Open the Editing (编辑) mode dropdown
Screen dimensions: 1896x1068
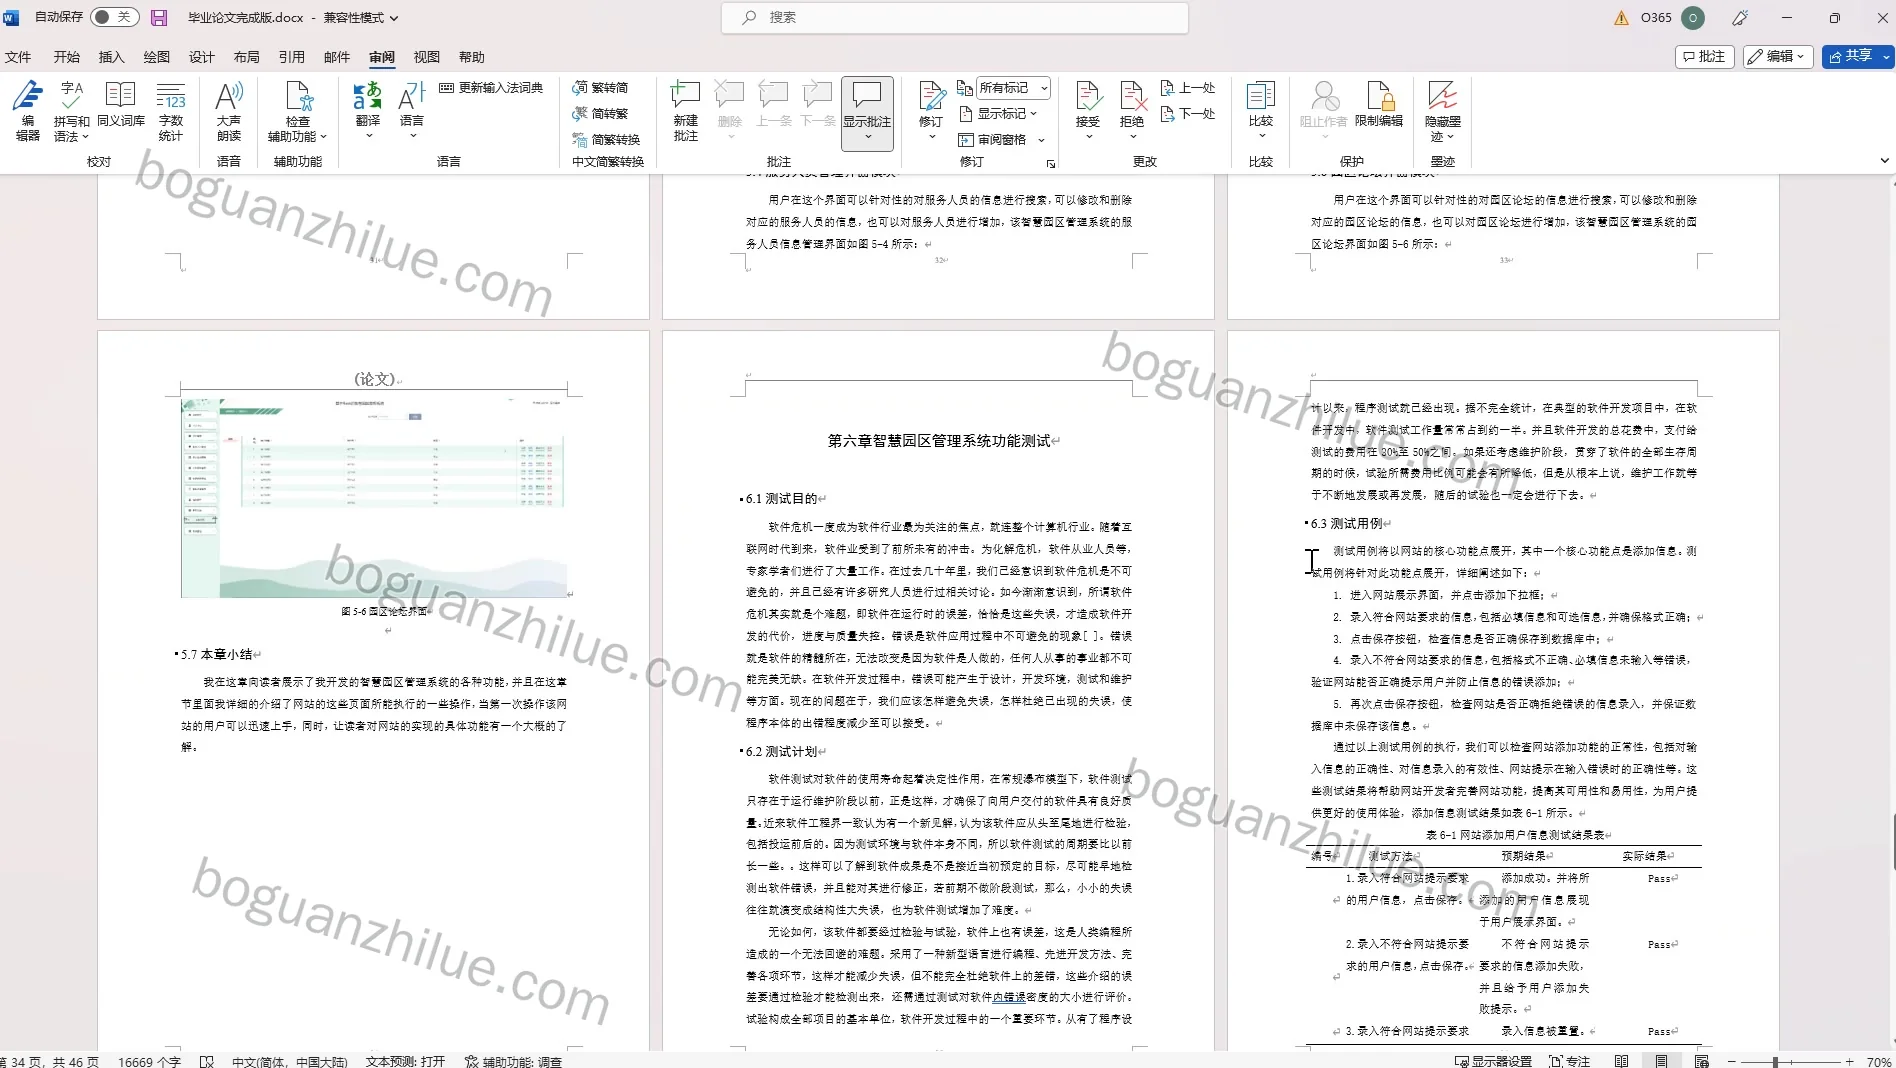[x=1778, y=57]
